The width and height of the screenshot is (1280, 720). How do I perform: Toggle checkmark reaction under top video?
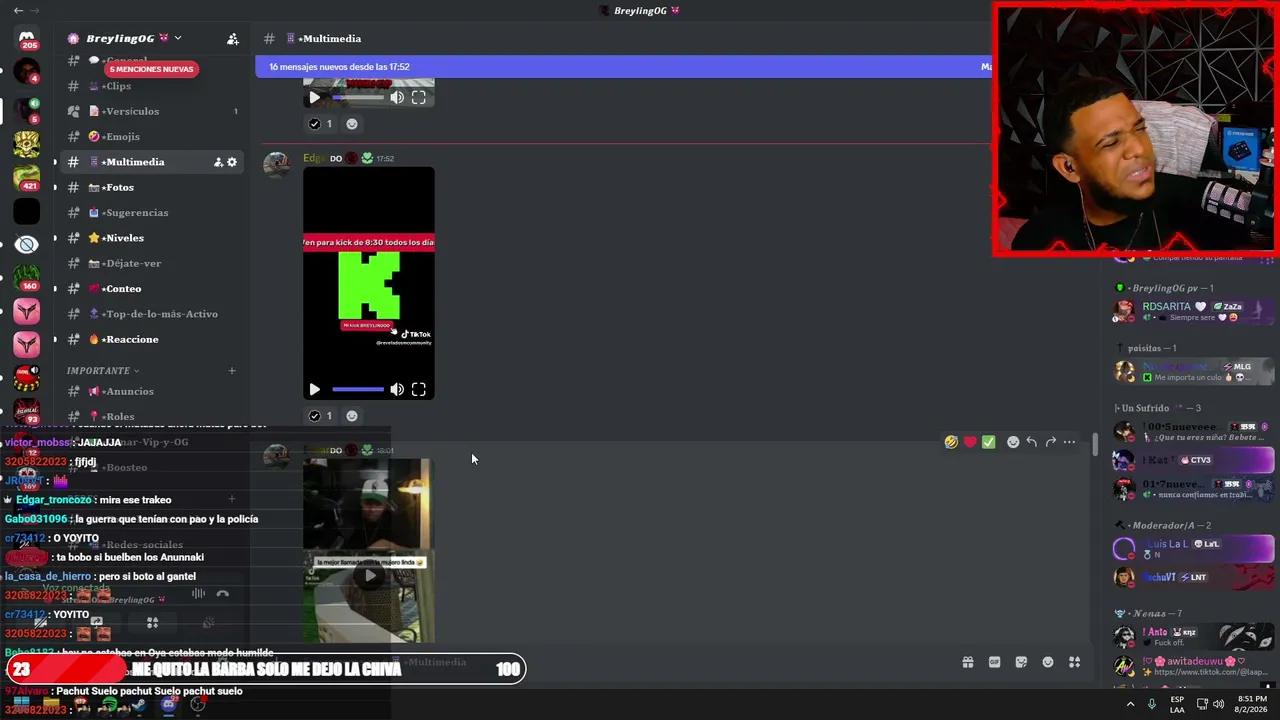[x=321, y=124]
